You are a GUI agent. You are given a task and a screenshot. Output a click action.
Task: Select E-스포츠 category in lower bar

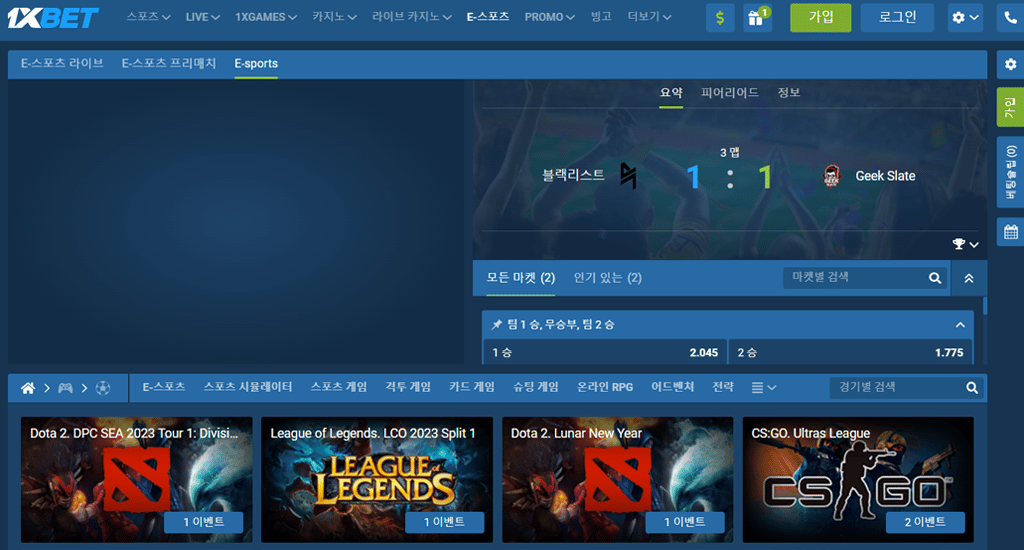164,387
